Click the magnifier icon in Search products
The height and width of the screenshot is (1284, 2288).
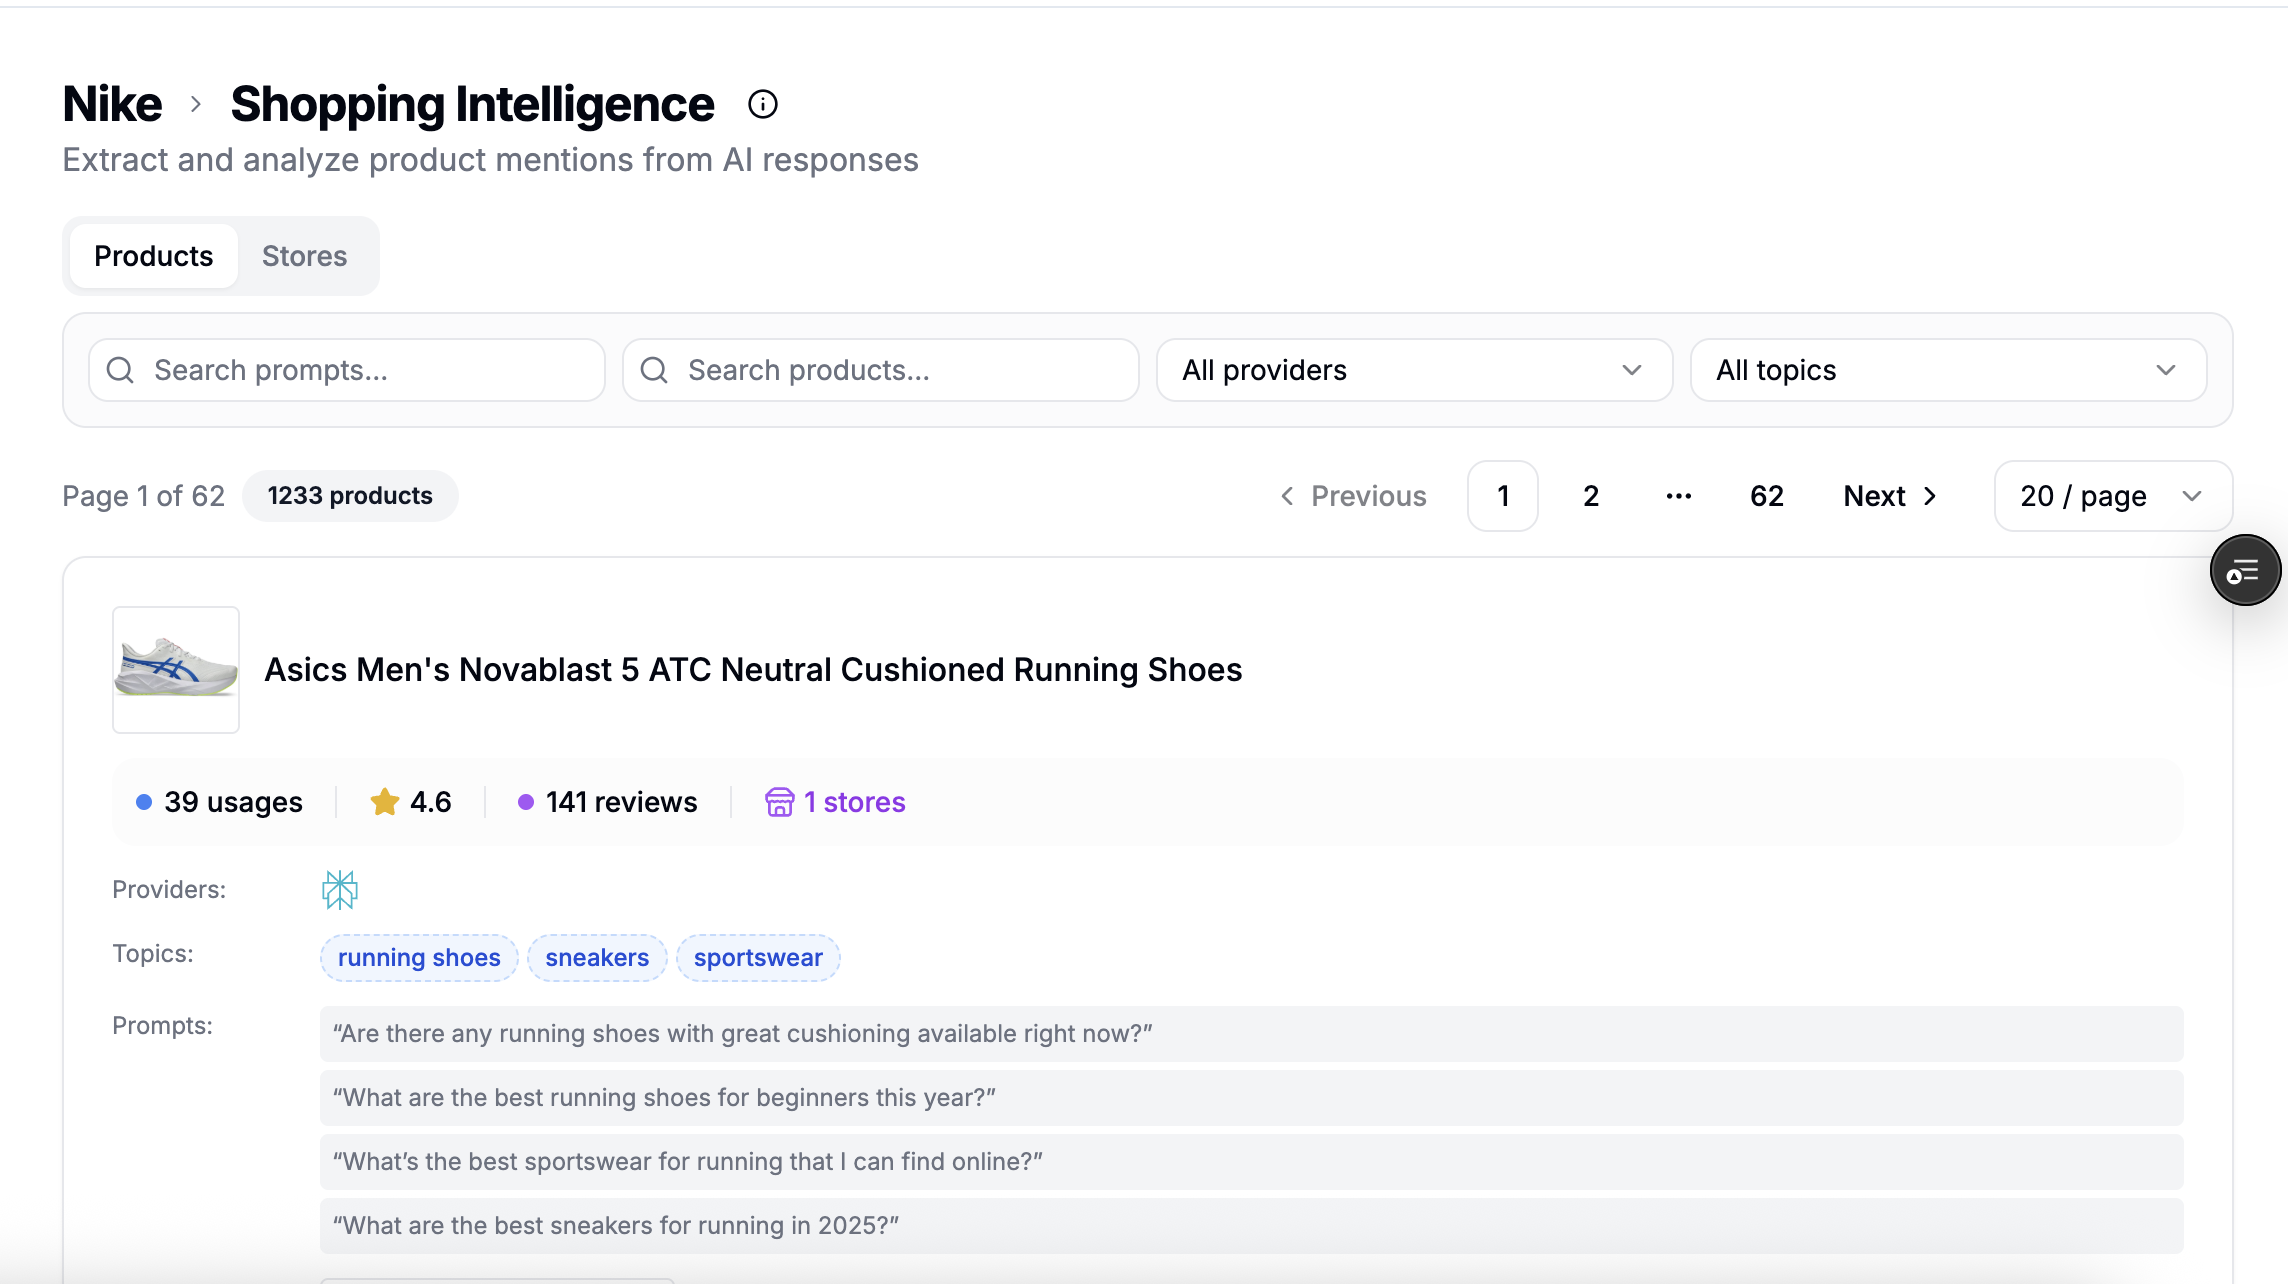tap(655, 370)
